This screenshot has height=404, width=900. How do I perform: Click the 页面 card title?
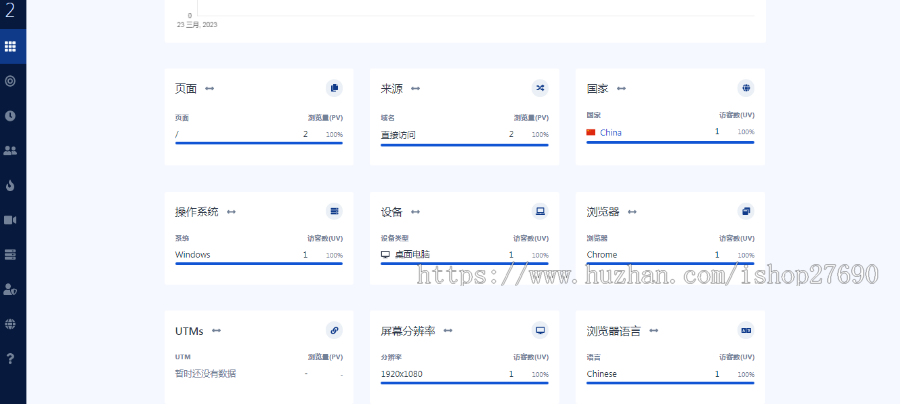186,88
